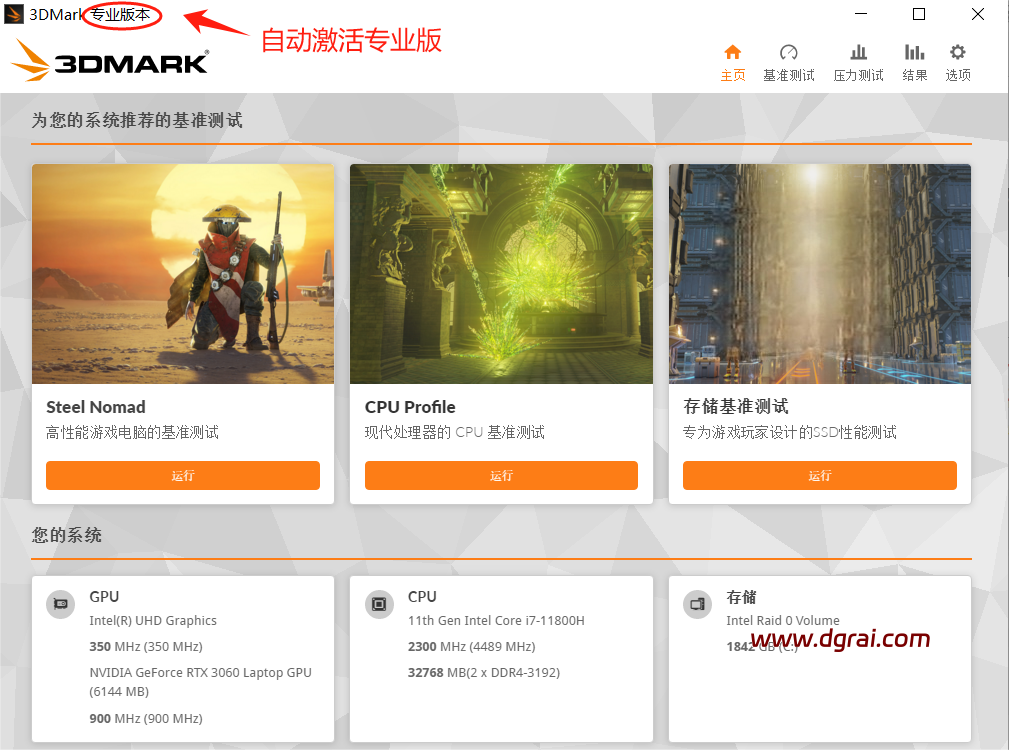Click the GPU icon in system panel
1009x750 pixels.
coord(60,604)
